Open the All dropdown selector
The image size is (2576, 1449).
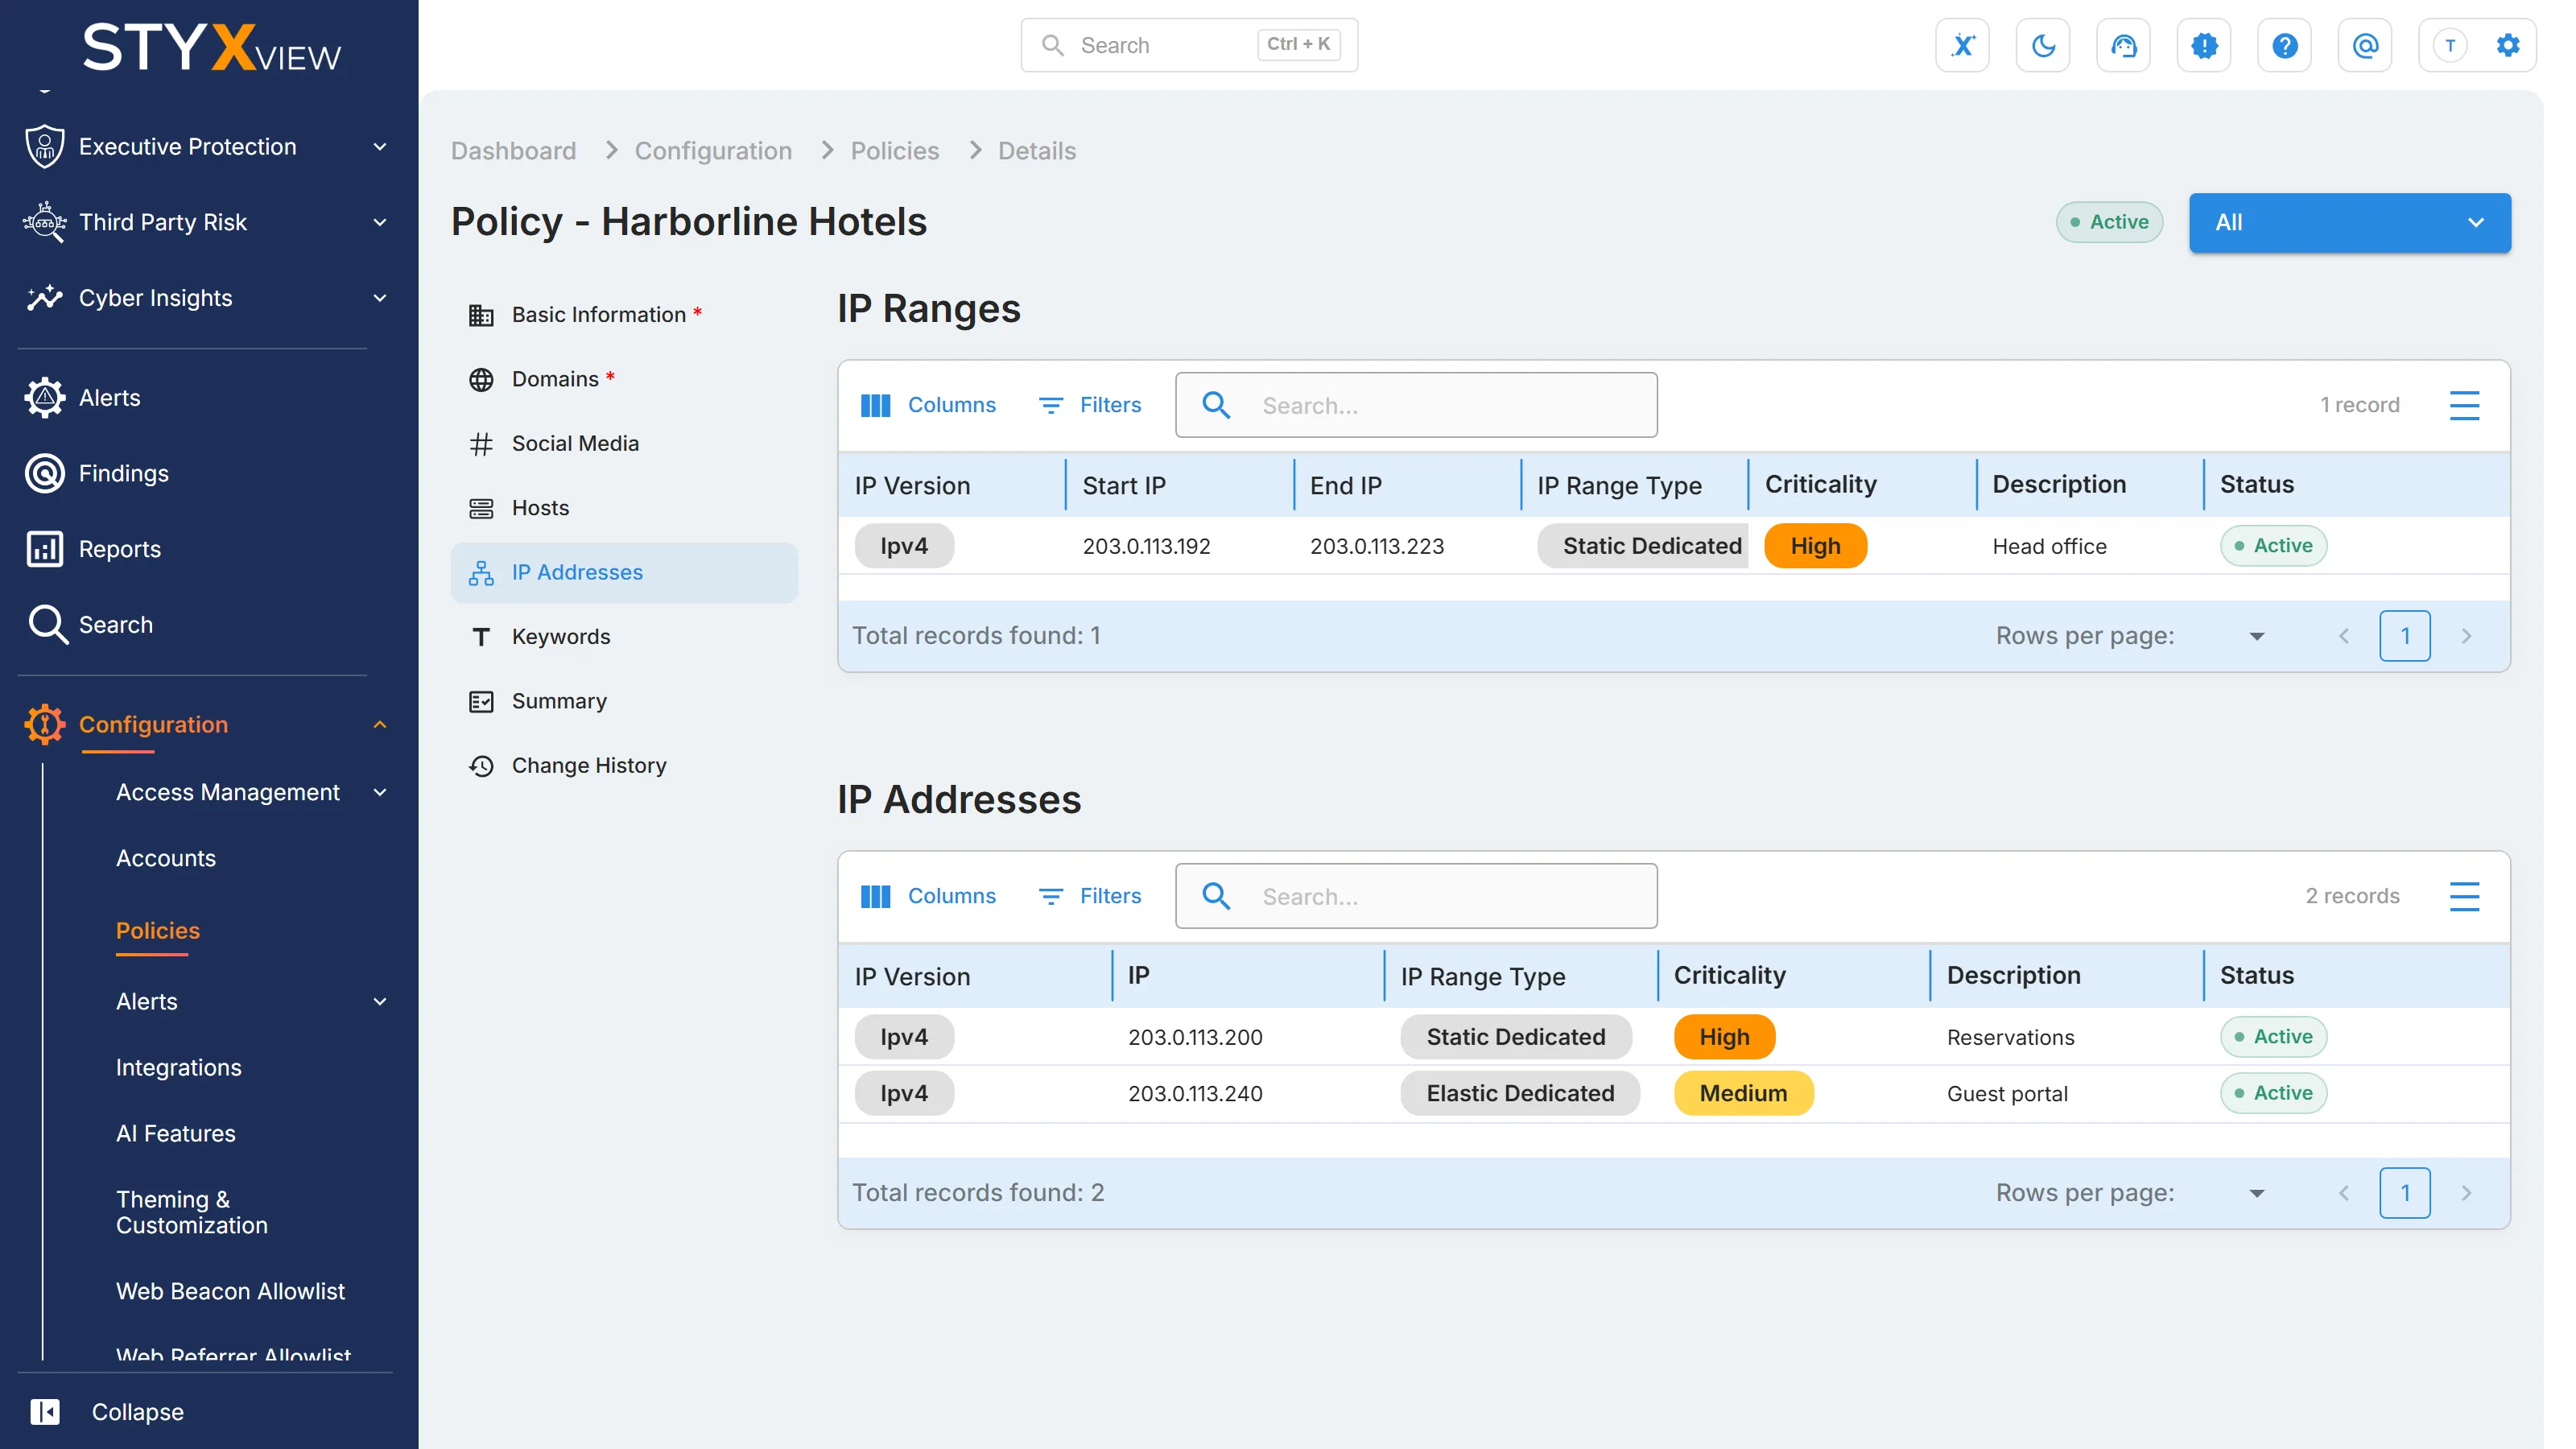click(x=2349, y=222)
